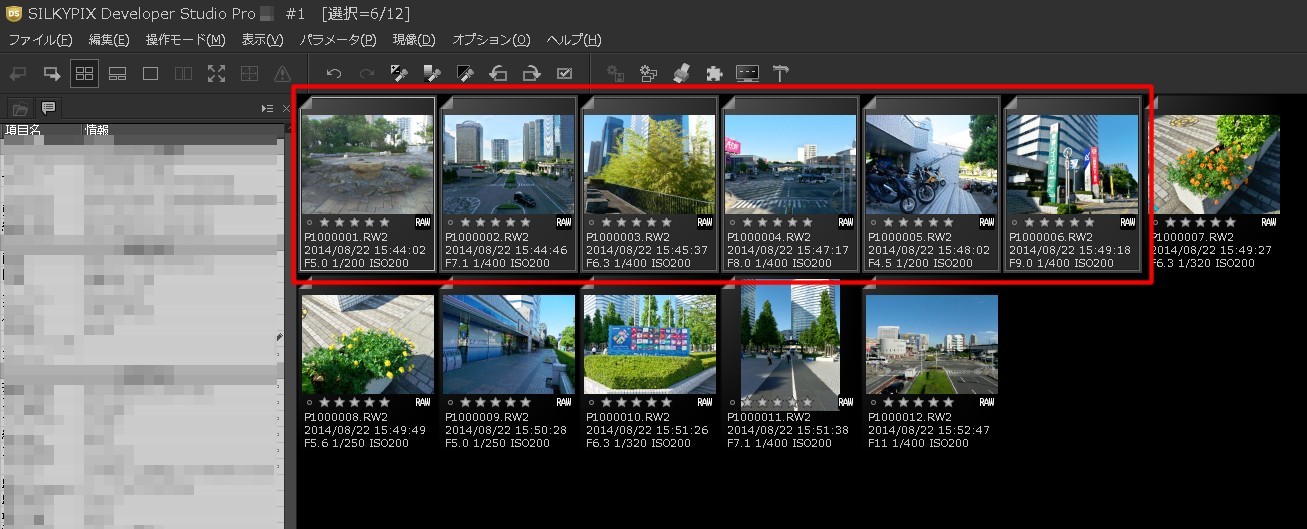
Task: Open the オプション(O) menu
Action: (x=491, y=40)
